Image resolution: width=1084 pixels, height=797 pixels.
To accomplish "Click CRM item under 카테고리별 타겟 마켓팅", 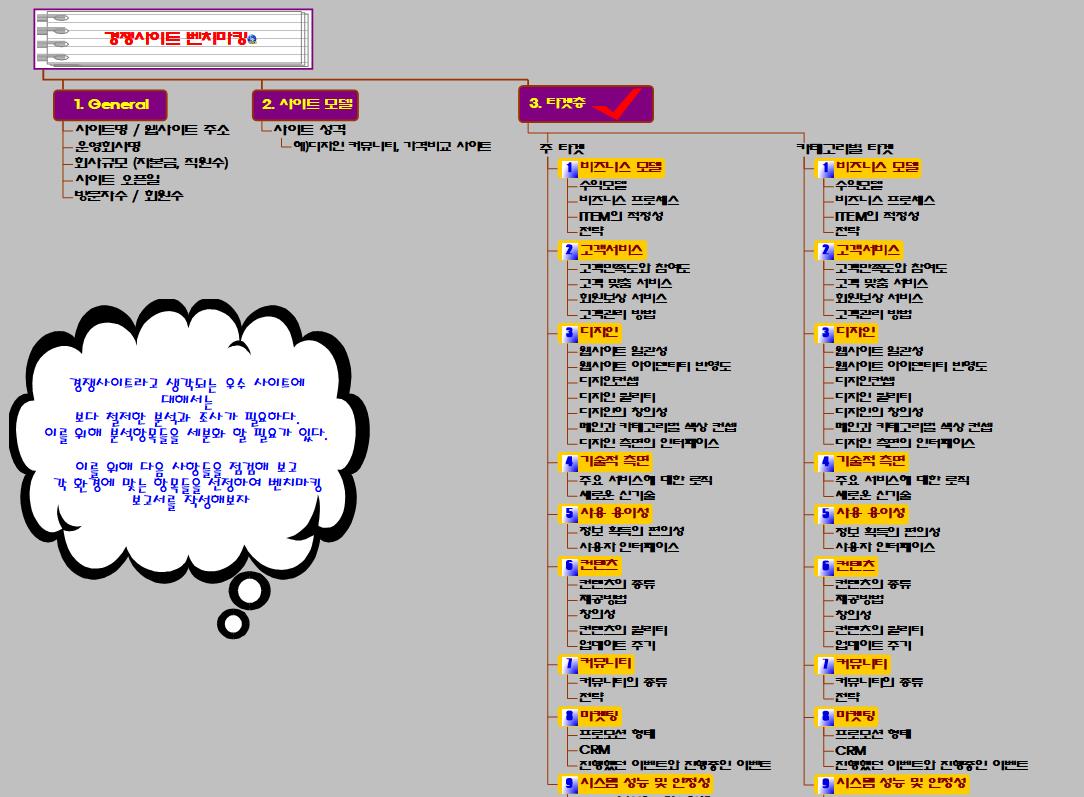I will pyautogui.click(x=850, y=749).
